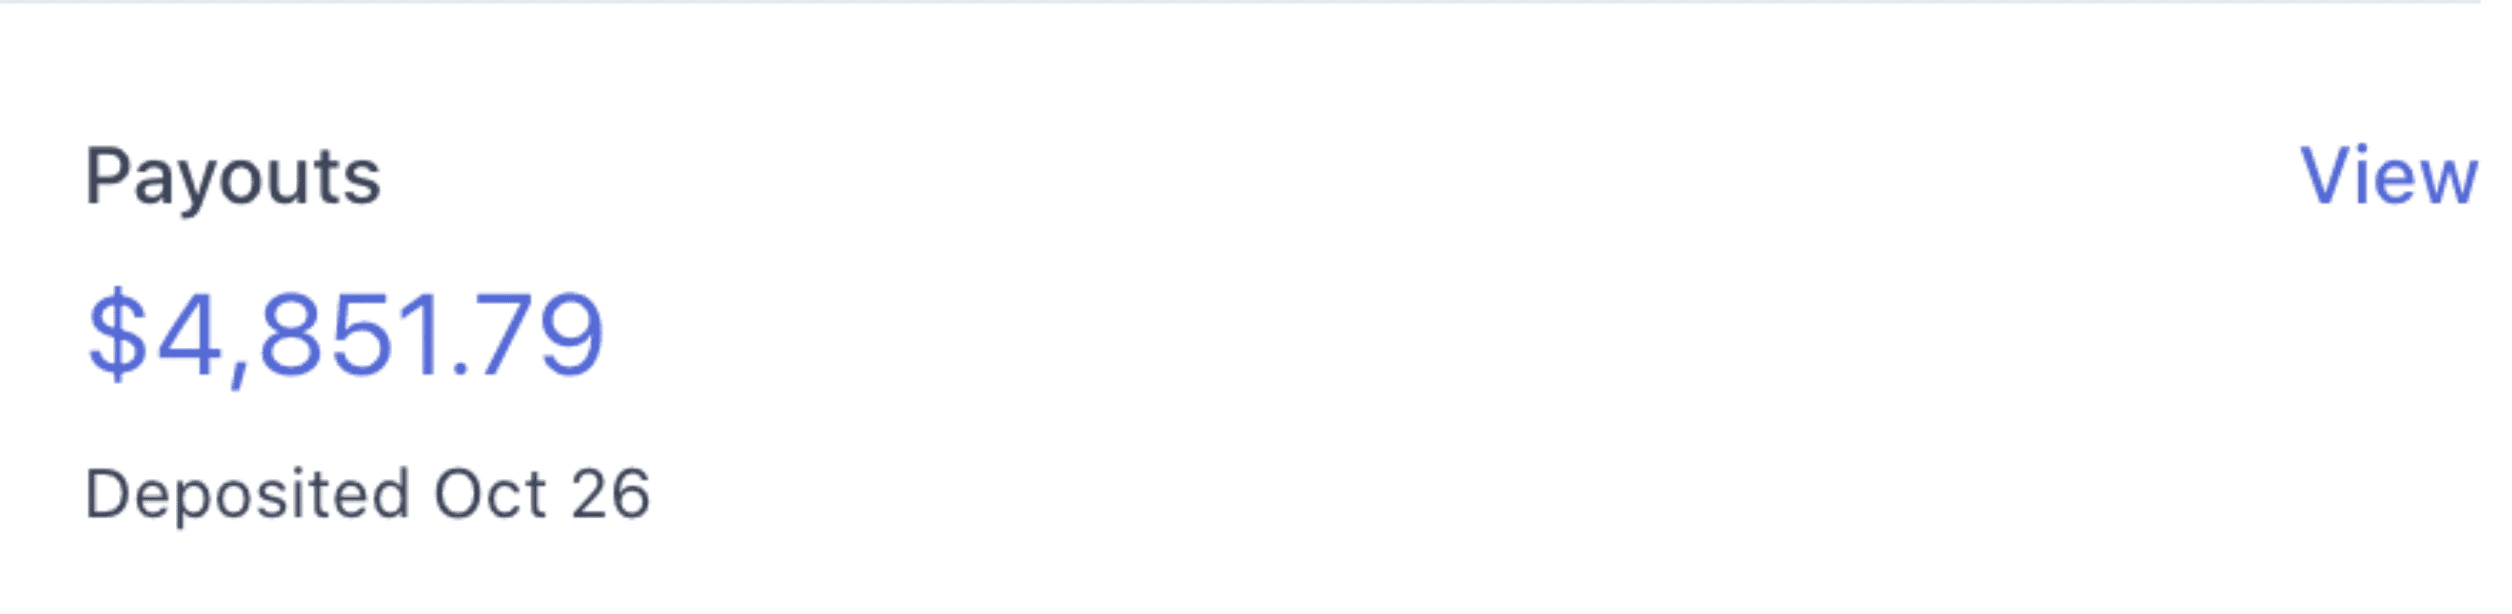
Task: Select the Payouts card title text
Action: 233,178
